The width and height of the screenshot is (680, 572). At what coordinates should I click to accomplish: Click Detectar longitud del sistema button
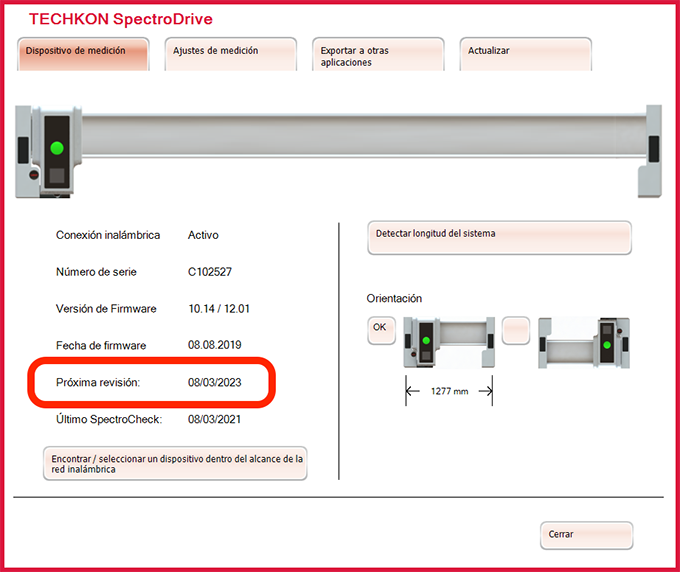500,238
